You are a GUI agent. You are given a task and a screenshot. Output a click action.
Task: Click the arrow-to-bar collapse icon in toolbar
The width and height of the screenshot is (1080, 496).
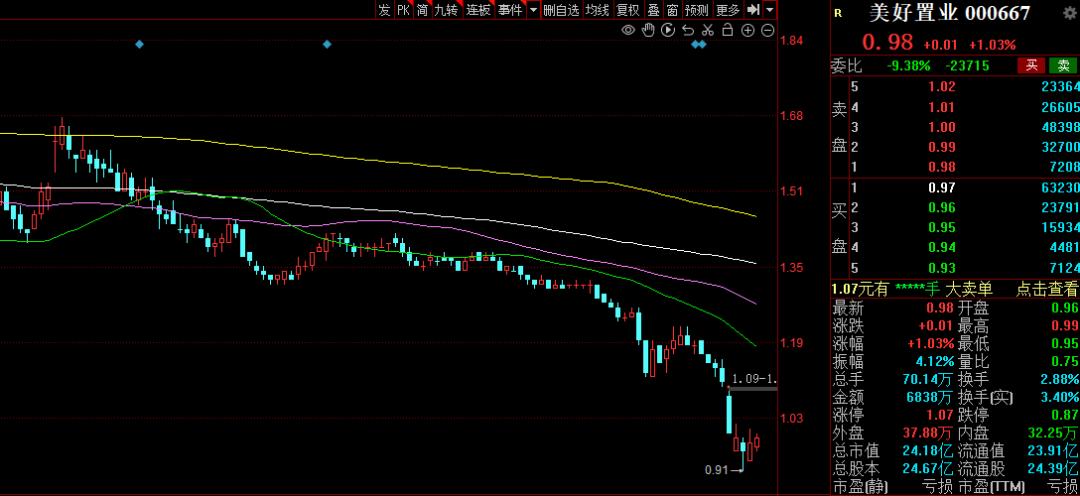pos(754,10)
